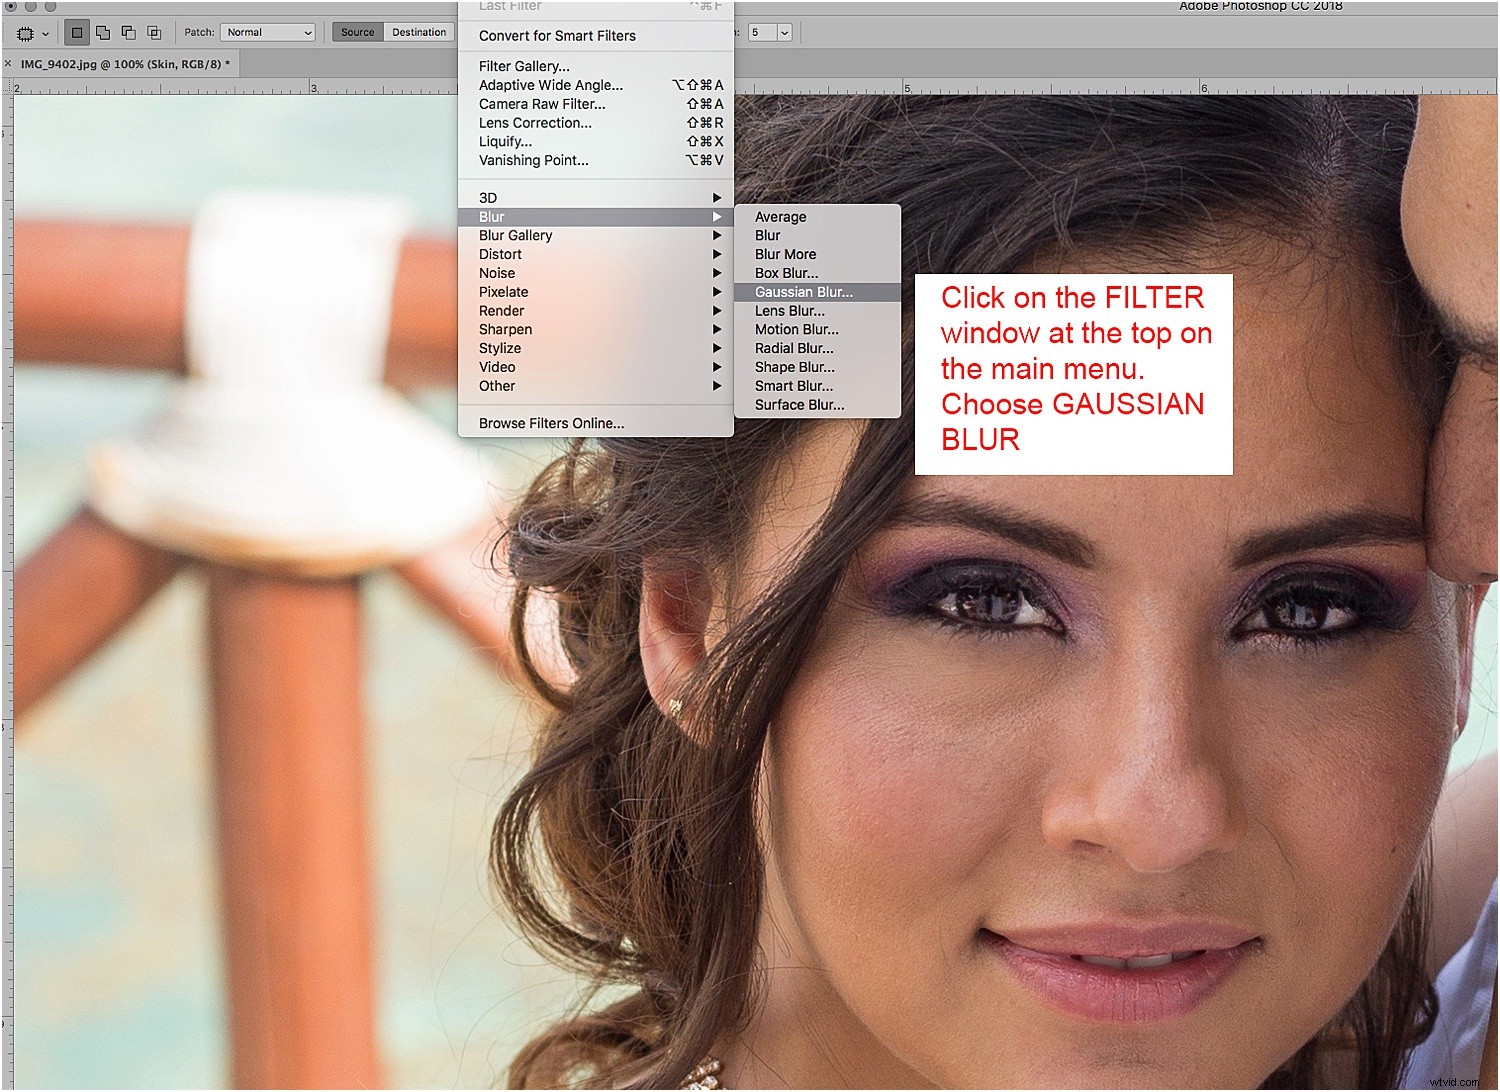1500x1092 pixels.
Task: Enable Intersect with Selection mode
Action: 155,32
